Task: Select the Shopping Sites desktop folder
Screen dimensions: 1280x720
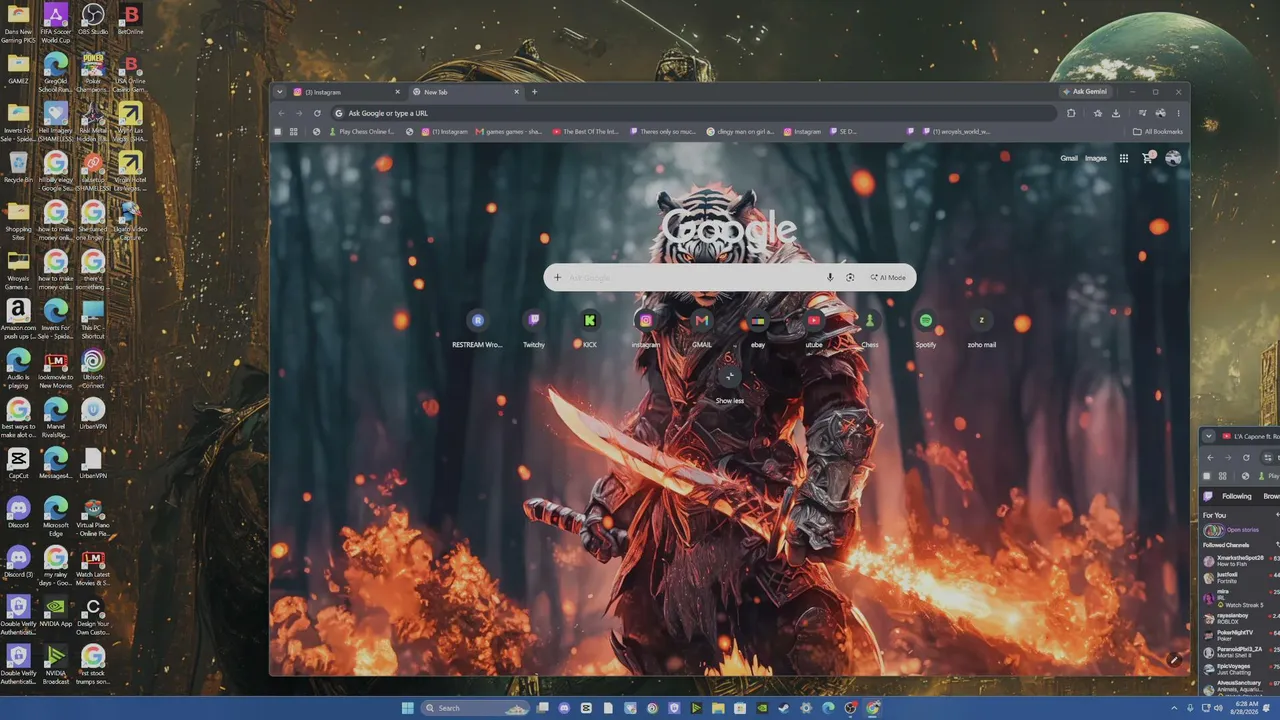Action: click(18, 221)
